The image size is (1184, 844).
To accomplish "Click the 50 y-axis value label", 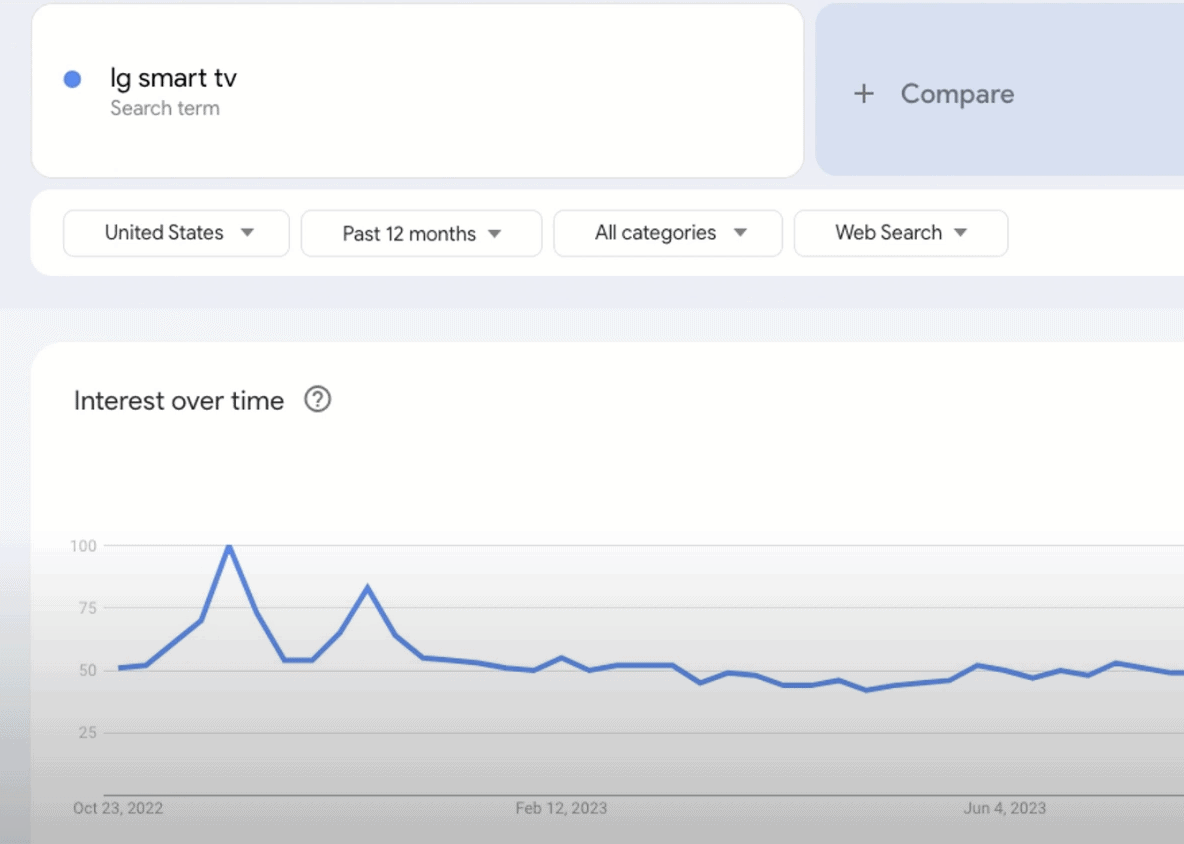I will pos(88,670).
